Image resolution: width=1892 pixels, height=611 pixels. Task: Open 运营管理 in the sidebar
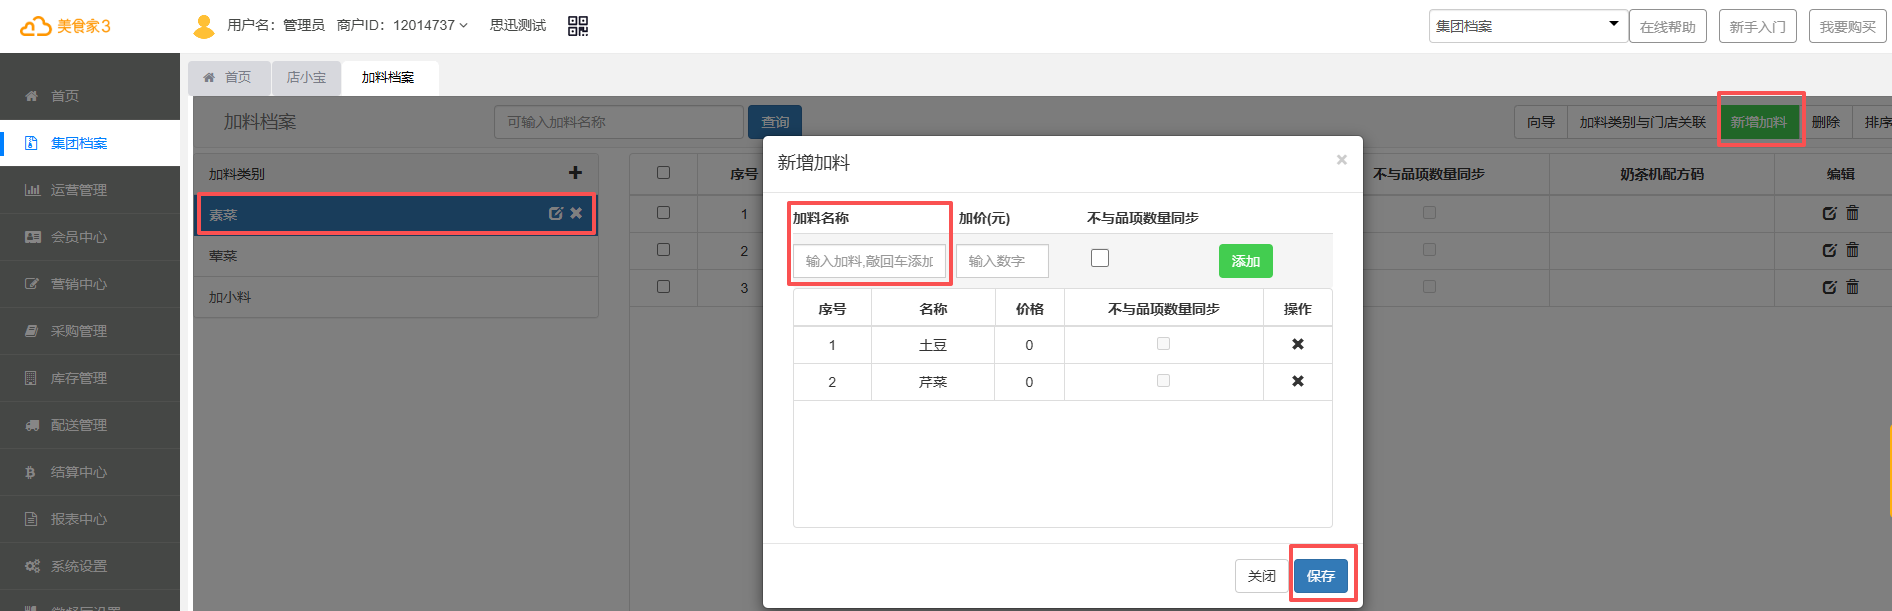tap(79, 190)
